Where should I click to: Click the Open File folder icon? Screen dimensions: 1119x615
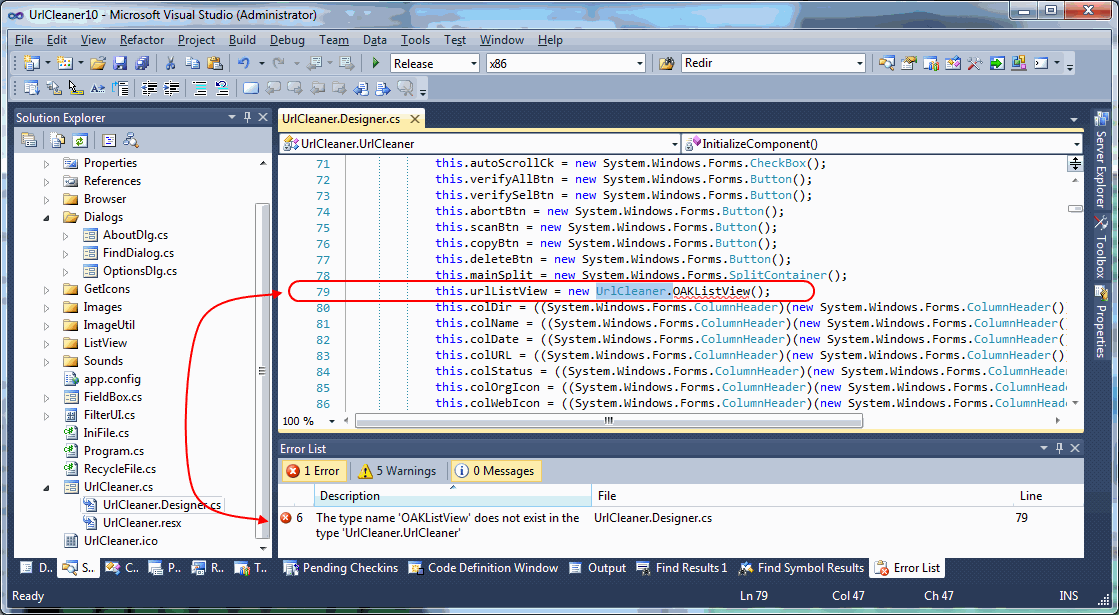(98, 63)
